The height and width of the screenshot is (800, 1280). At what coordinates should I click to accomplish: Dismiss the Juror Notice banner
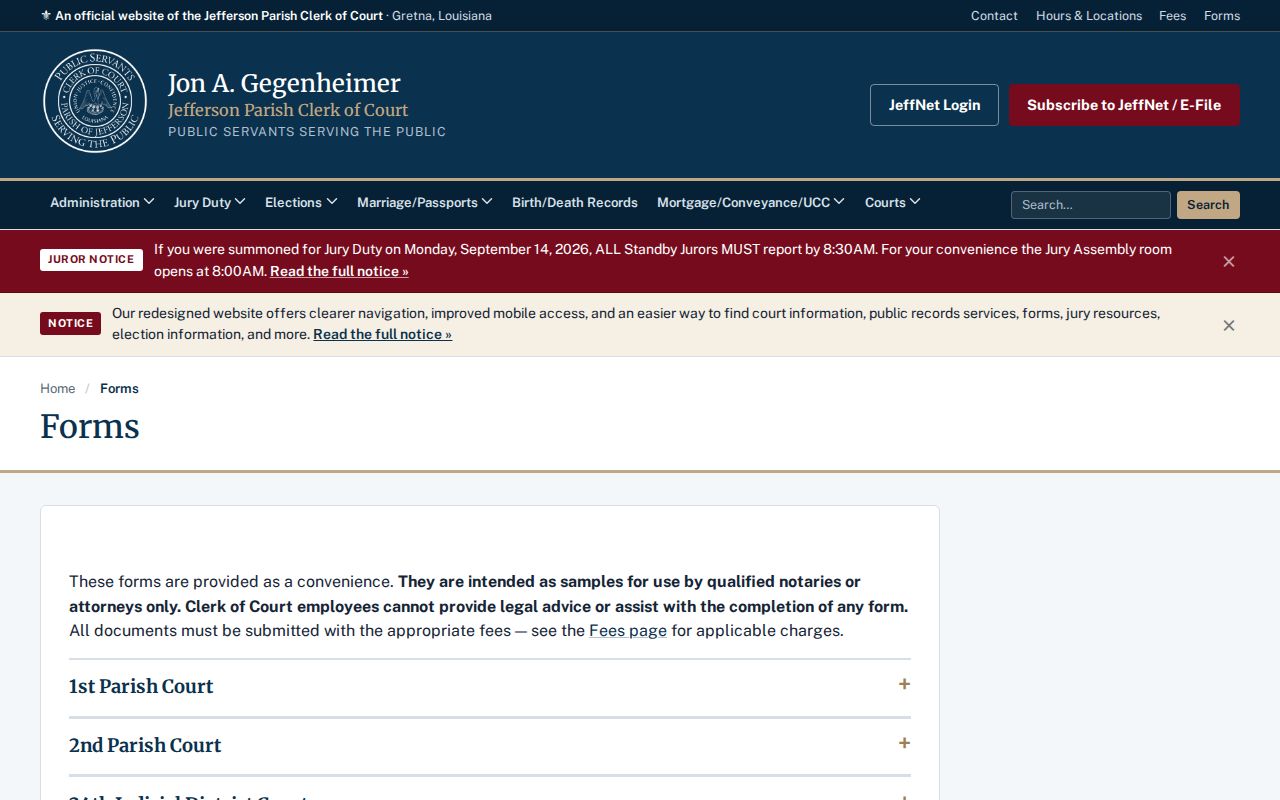tap(1229, 261)
